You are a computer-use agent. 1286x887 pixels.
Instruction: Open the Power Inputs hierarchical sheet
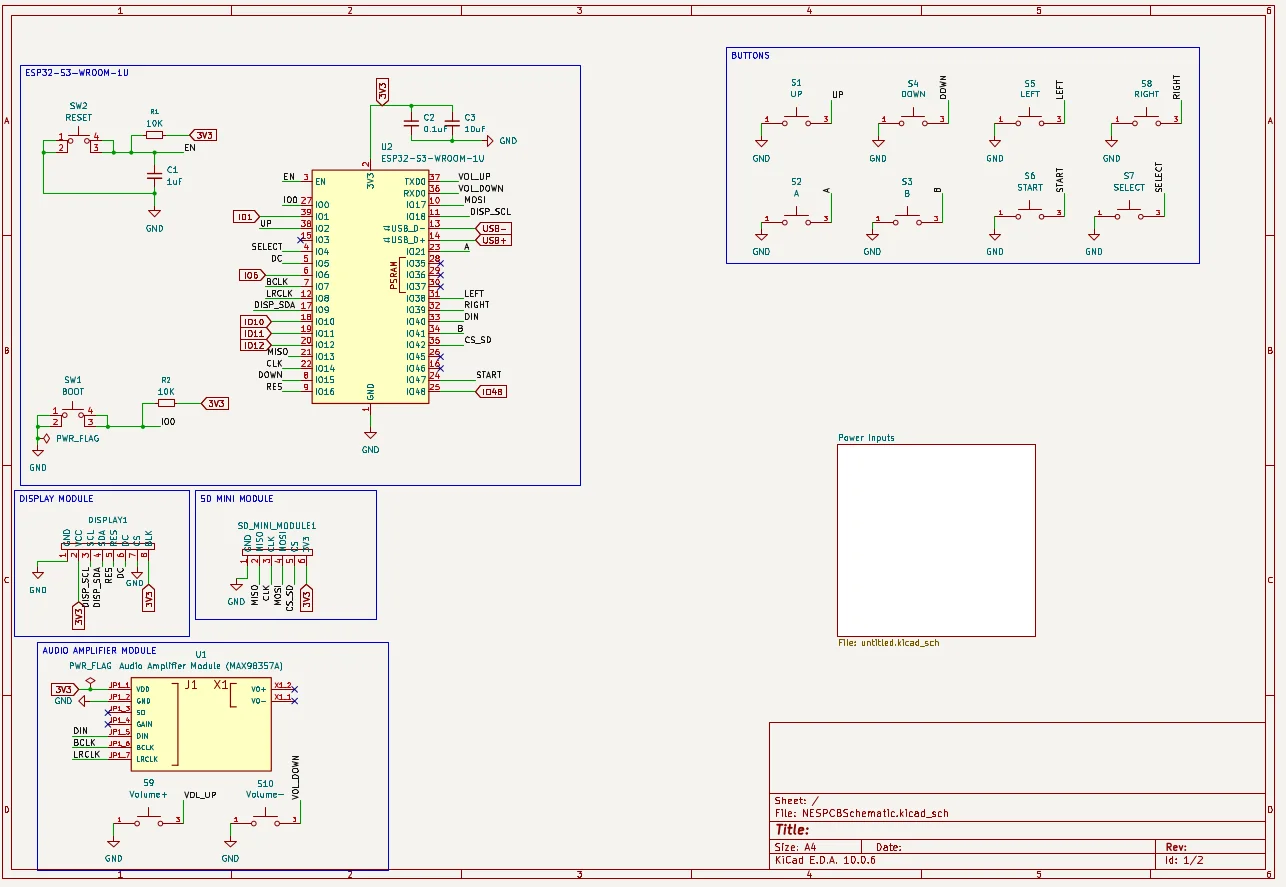936,539
